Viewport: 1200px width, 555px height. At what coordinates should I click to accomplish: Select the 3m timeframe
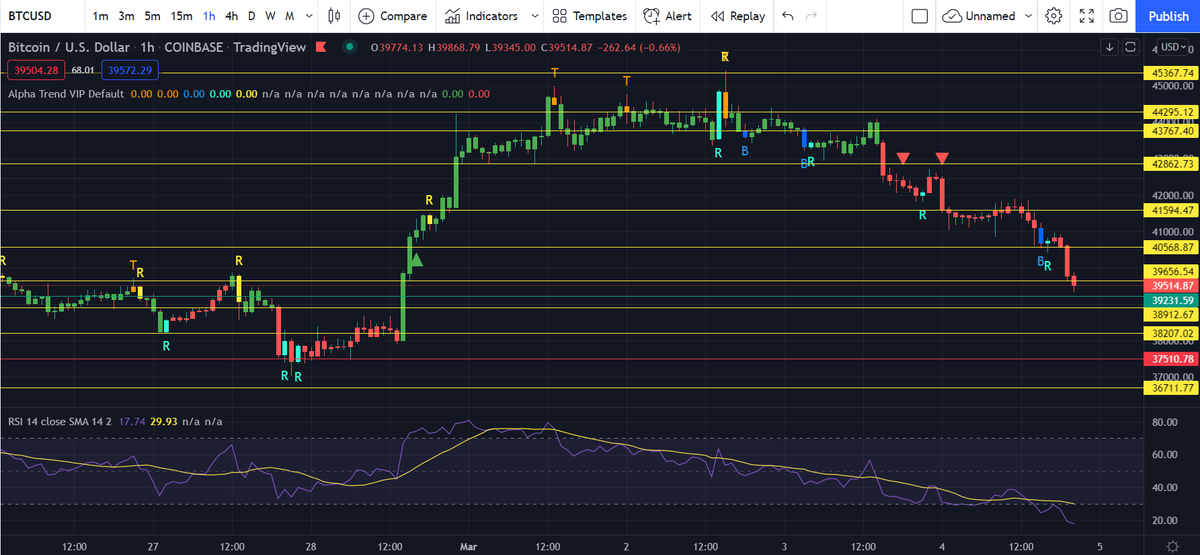(126, 16)
